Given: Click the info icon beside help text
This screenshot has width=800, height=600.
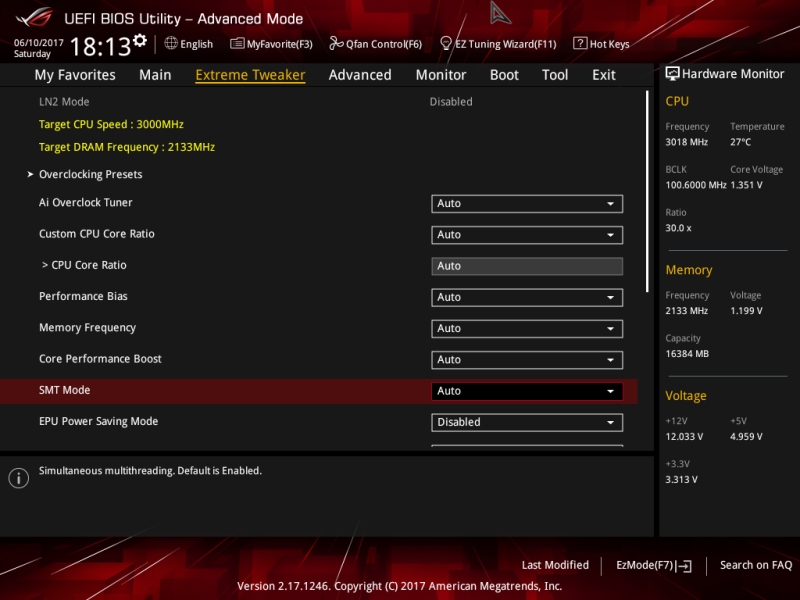Looking at the screenshot, I should click(19, 478).
